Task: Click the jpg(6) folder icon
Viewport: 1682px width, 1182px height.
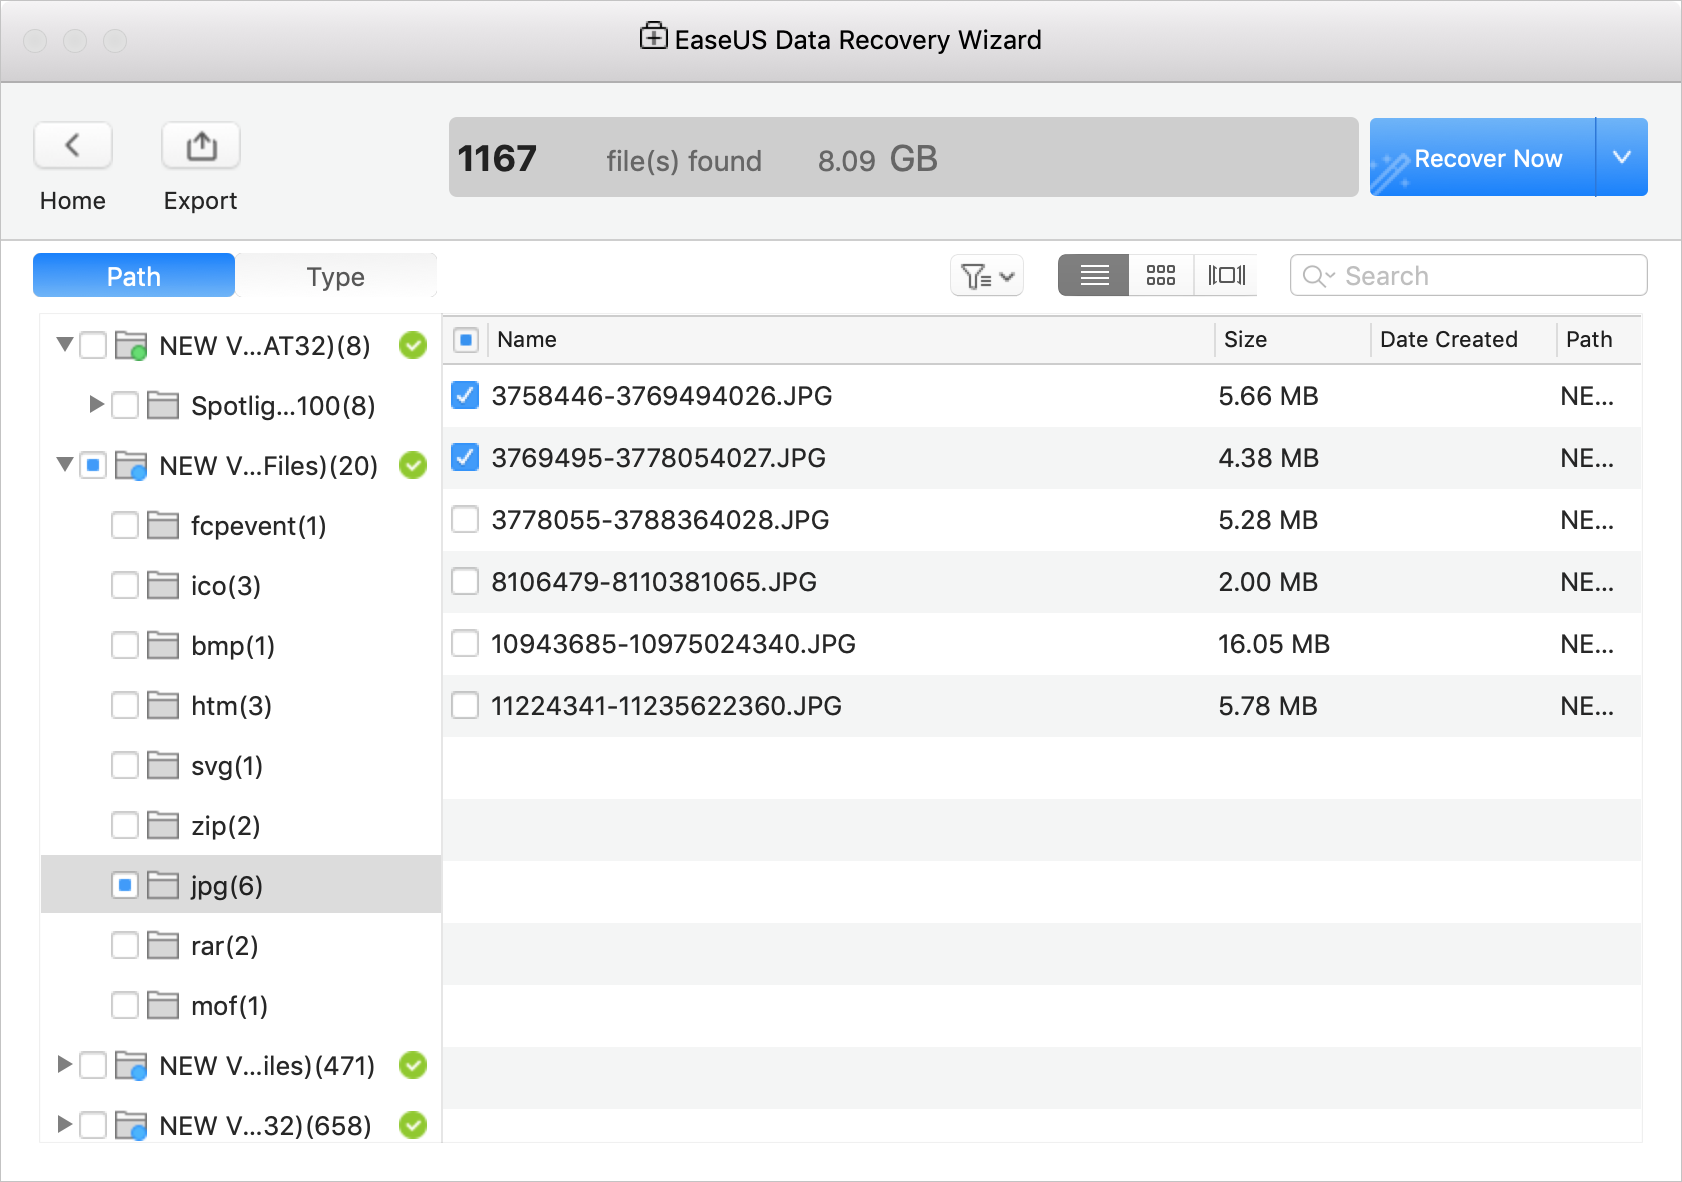Action: [x=163, y=885]
